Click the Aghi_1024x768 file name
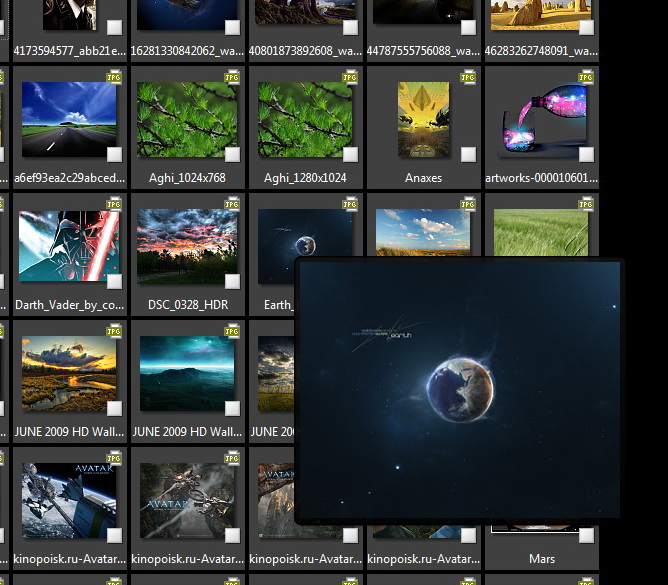 point(187,178)
